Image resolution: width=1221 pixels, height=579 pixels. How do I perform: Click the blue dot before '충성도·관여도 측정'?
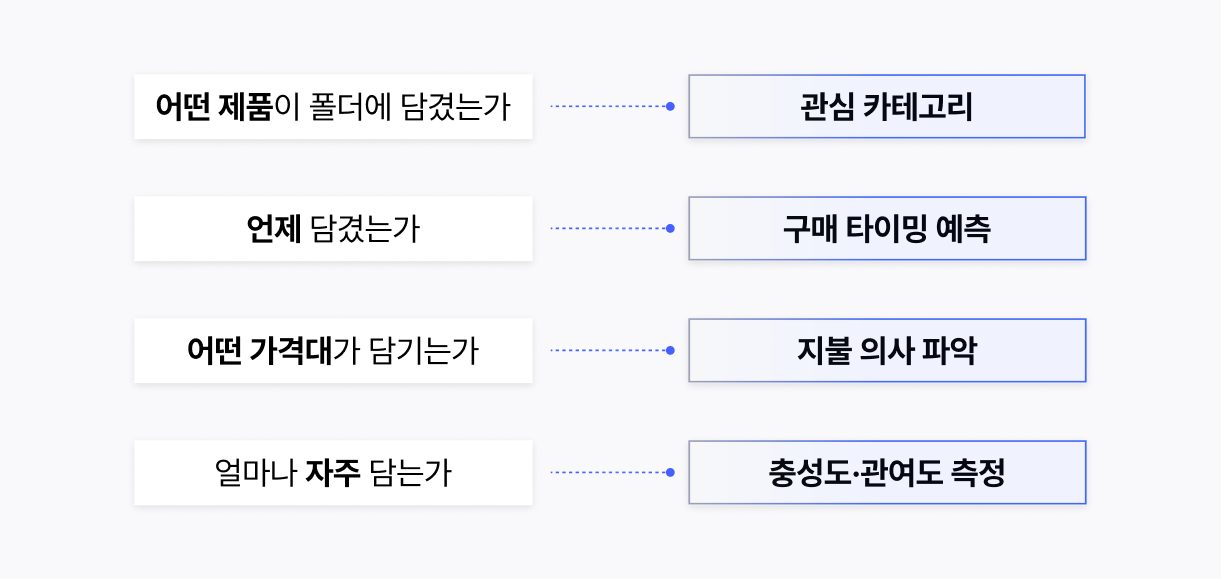[670, 473]
